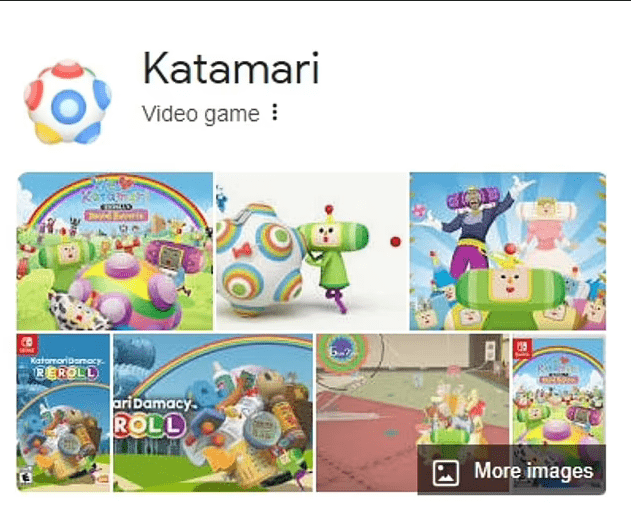
Task: Click the circular size gauge in gameplay screenshot
Action: click(342, 352)
